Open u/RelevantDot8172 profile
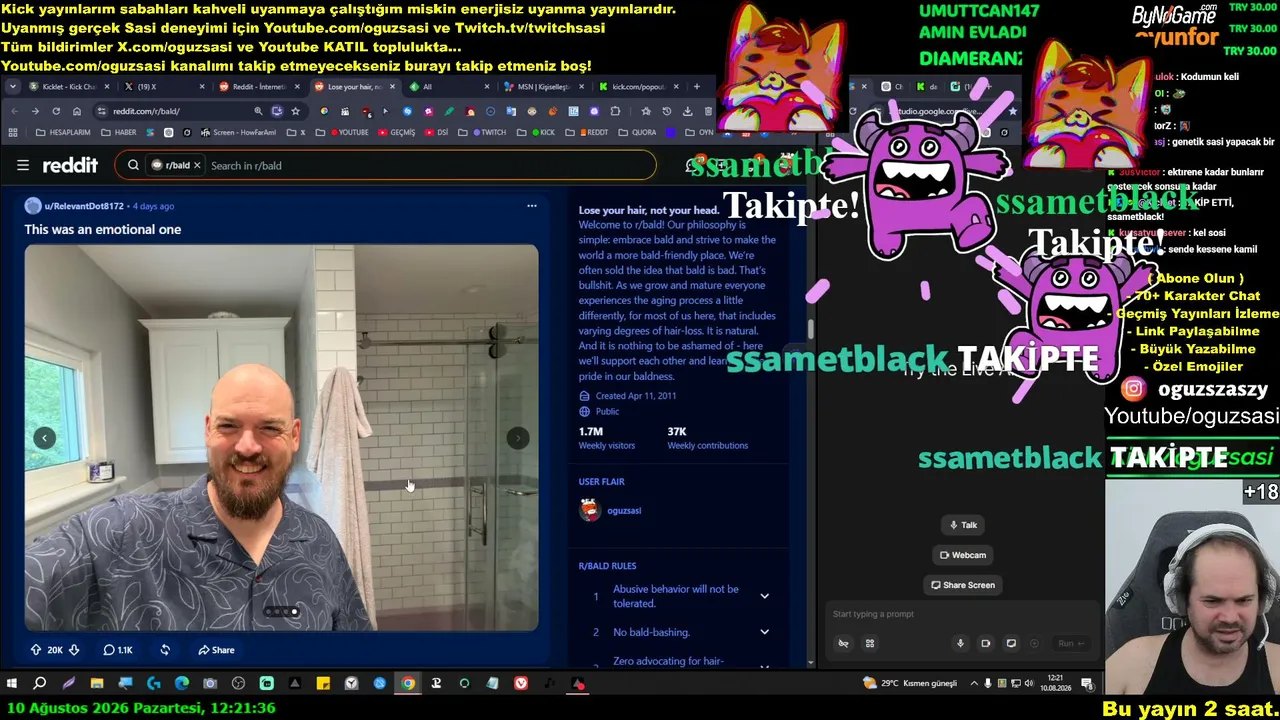Viewport: 1280px width, 720px height. 84,206
